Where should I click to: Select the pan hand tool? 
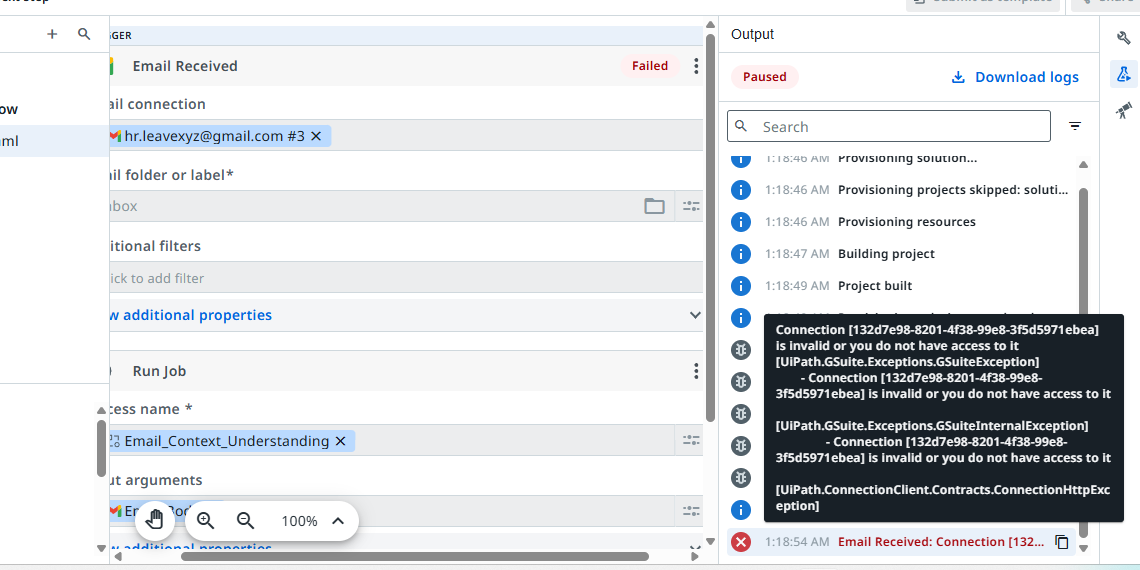pyautogui.click(x=155, y=521)
